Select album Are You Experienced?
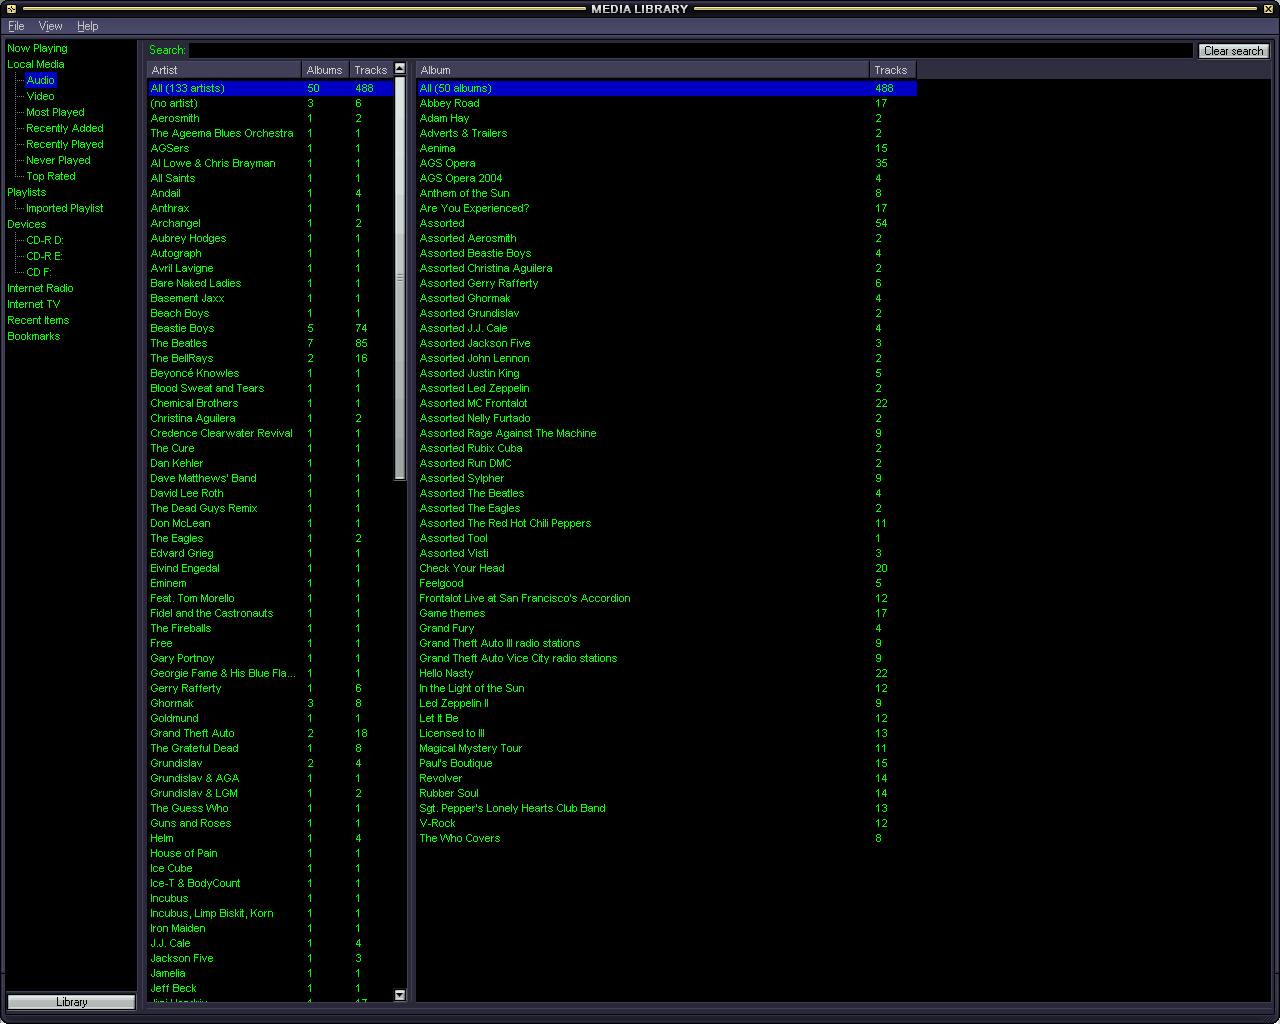 (x=667, y=208)
